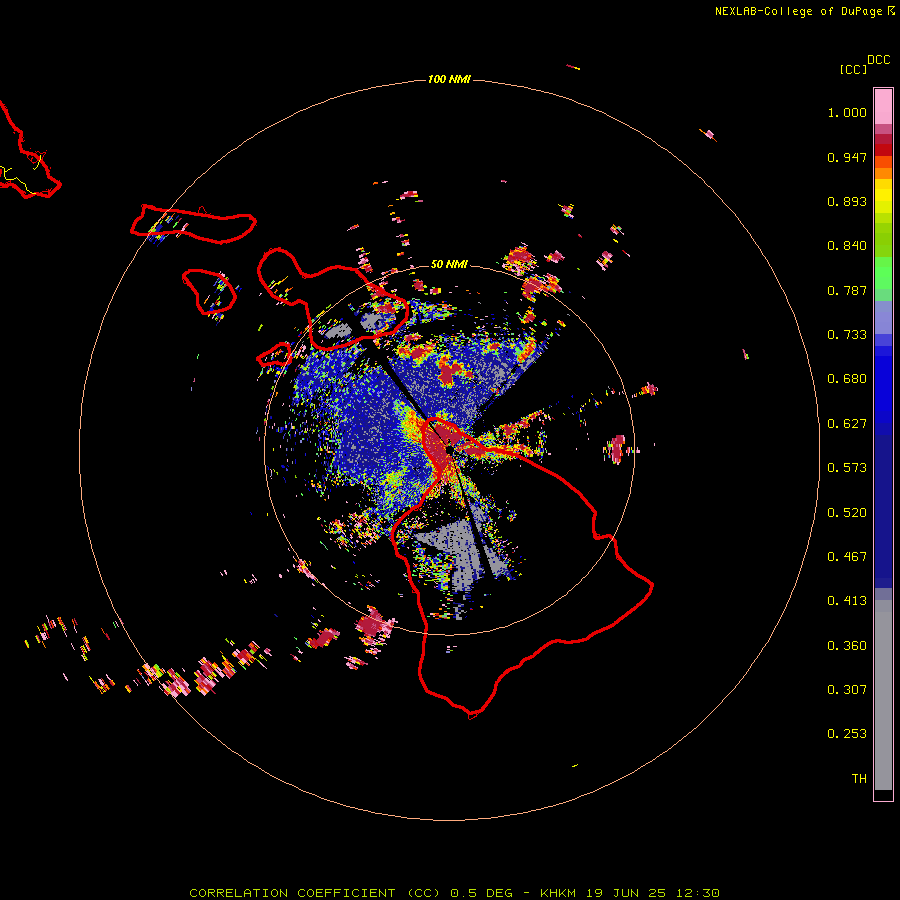Click the 0.680 scale value

(847, 379)
